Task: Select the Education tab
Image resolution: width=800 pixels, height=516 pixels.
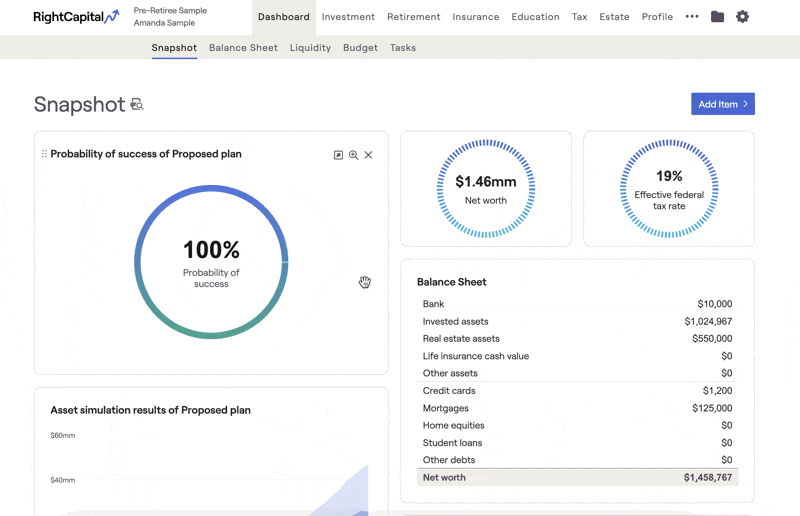Action: coord(535,17)
